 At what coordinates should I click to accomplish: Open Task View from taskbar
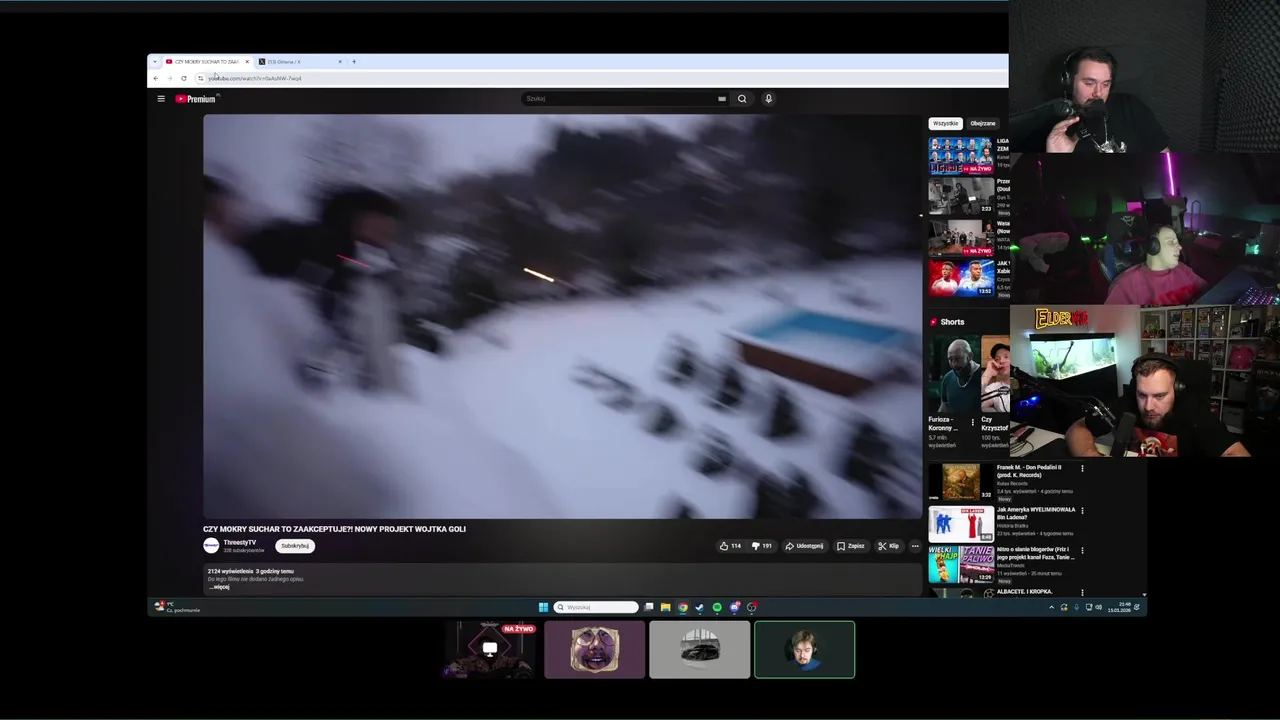[648, 607]
